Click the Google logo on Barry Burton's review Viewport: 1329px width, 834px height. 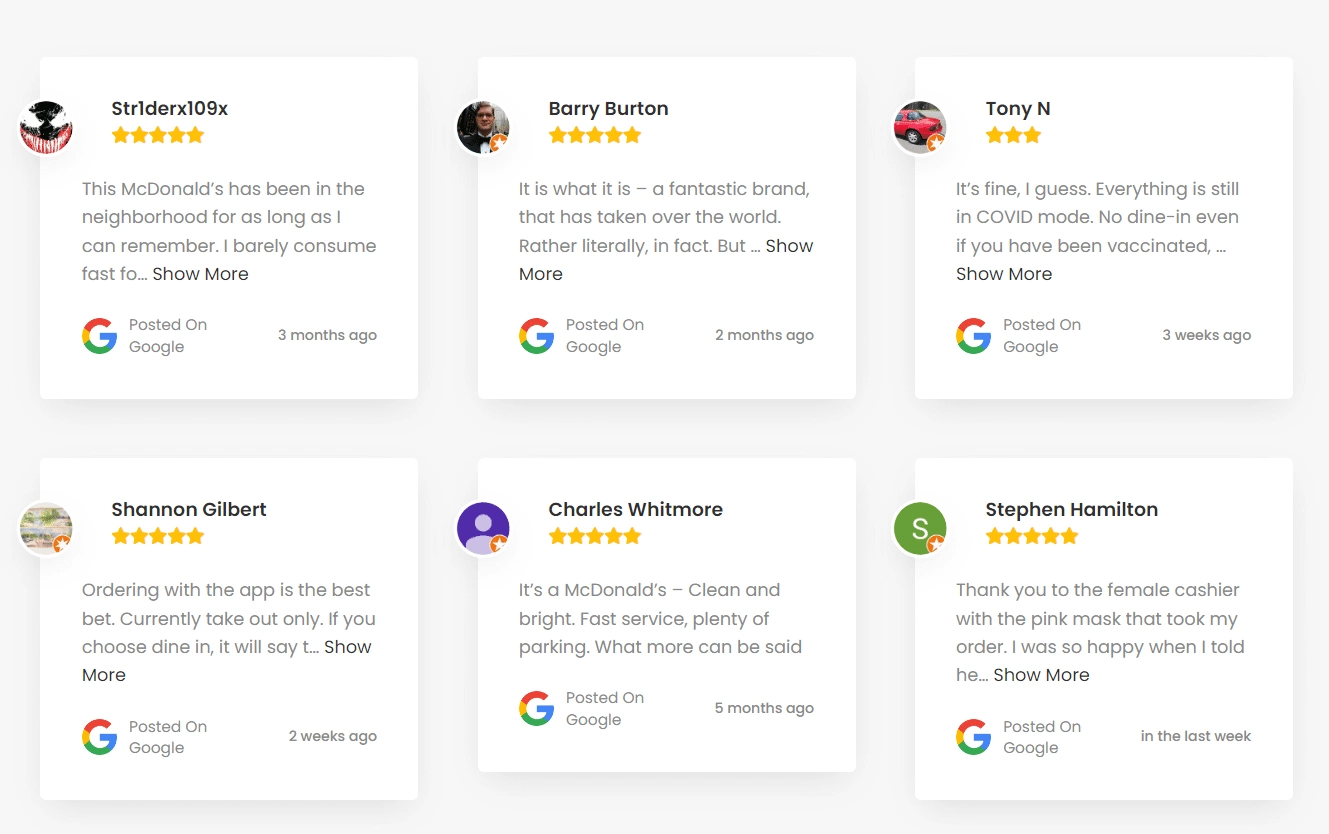536,335
